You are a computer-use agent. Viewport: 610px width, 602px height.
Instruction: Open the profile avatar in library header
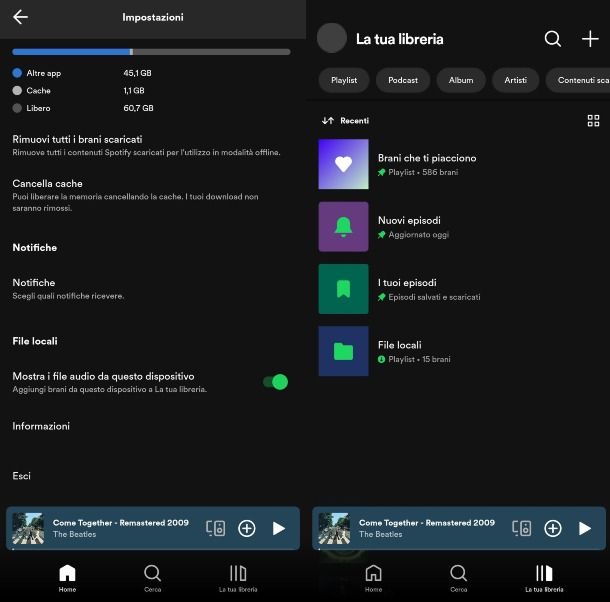(331, 38)
